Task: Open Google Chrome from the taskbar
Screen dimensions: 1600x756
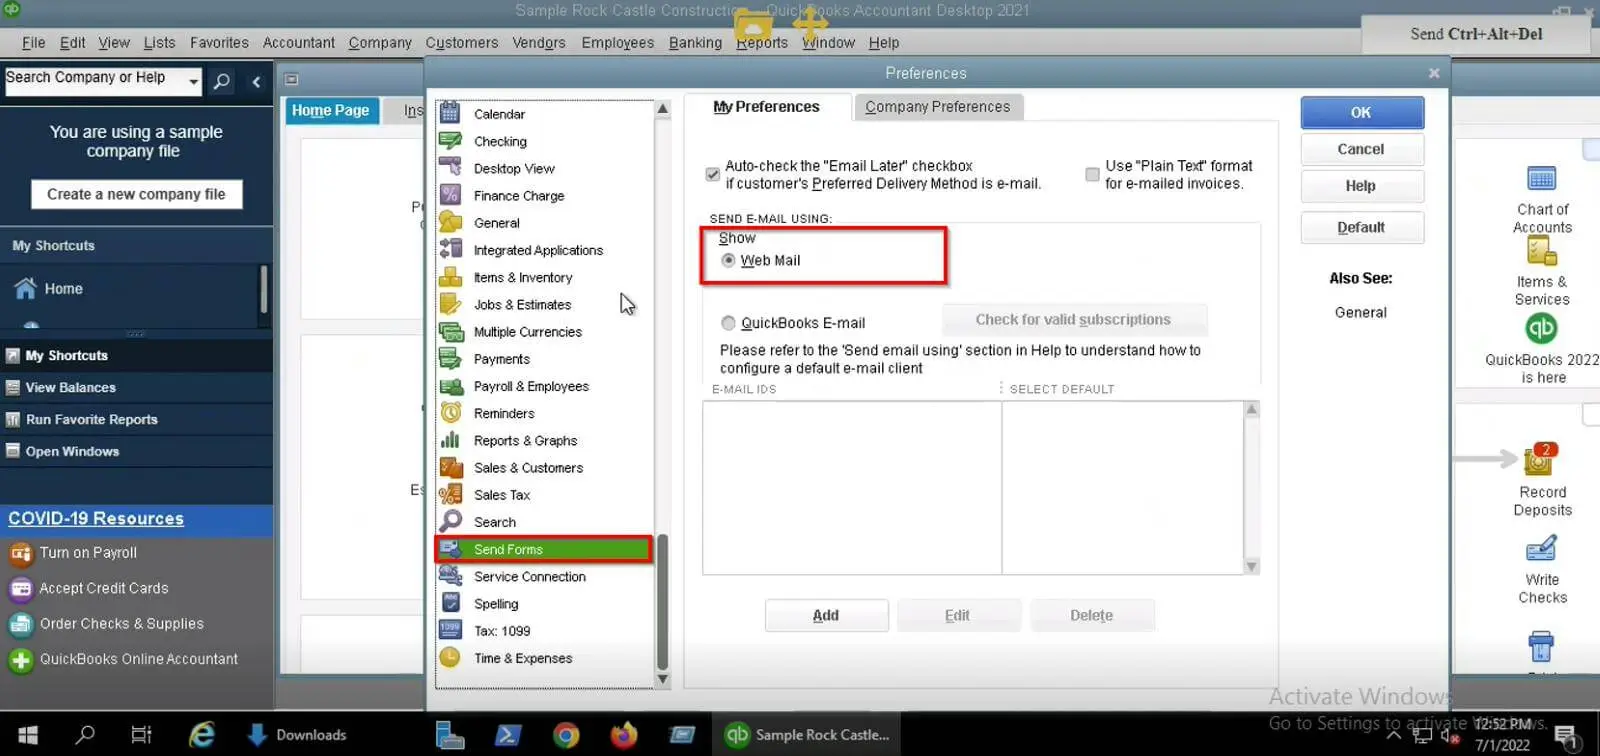Action: pos(566,735)
